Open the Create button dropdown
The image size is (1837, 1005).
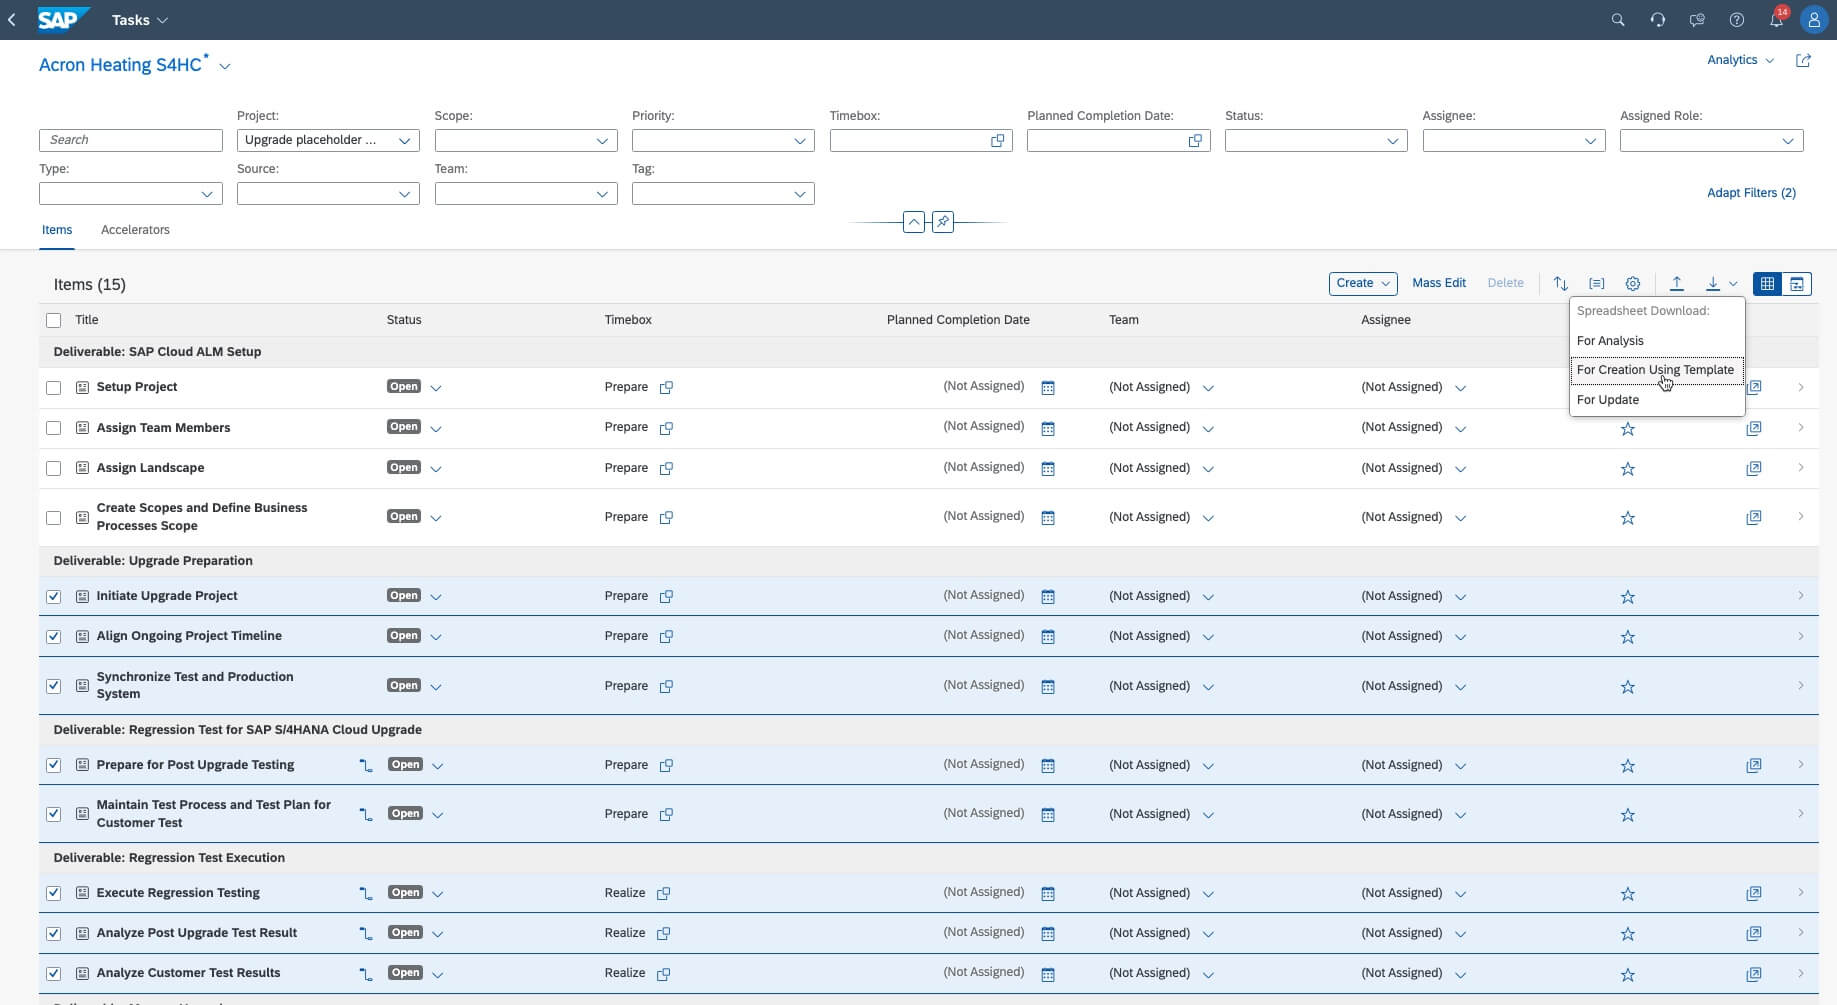point(1362,284)
